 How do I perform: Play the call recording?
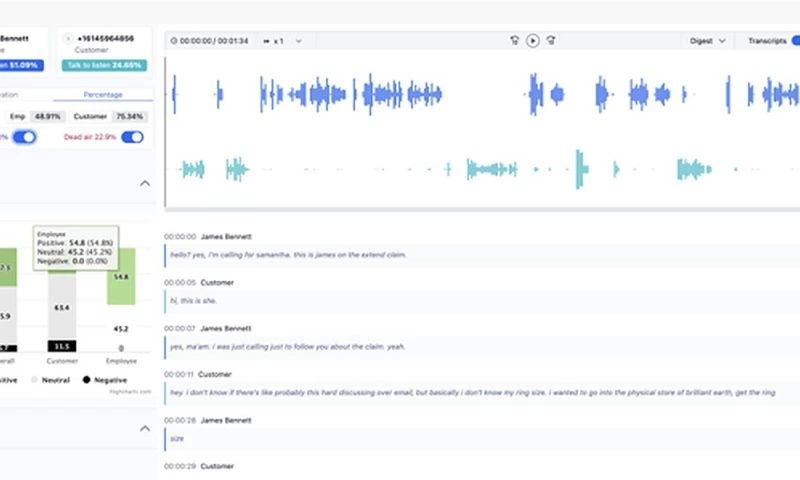pos(532,41)
